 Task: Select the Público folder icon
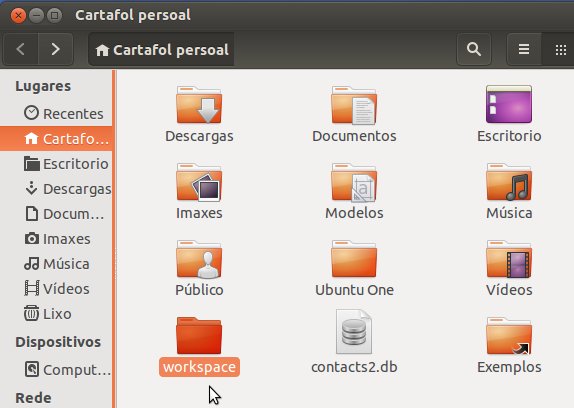pos(199,259)
